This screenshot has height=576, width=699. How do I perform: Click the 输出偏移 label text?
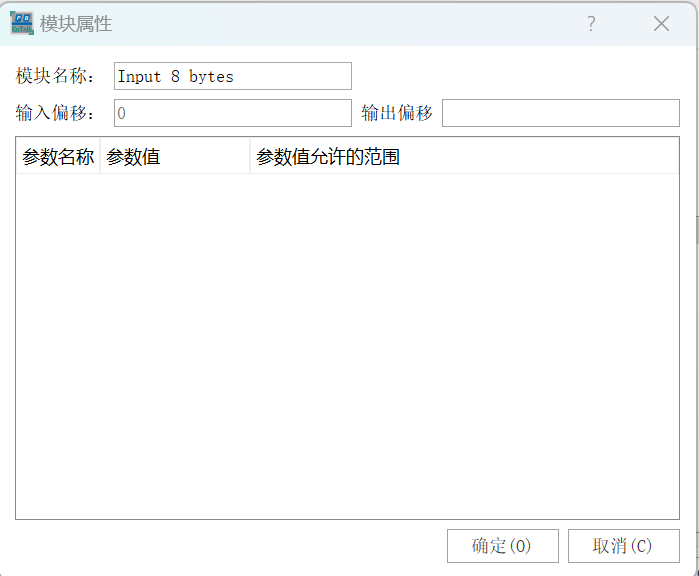pos(397,113)
